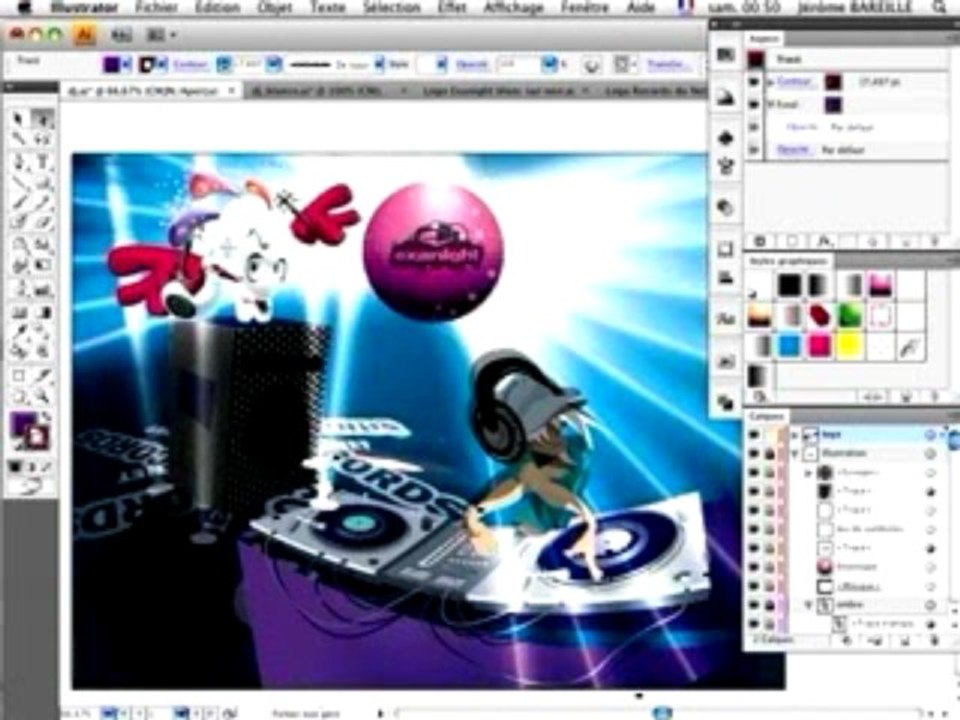Click the purple Fill box in tools panel
The width and height of the screenshot is (960, 720).
coord(21,424)
